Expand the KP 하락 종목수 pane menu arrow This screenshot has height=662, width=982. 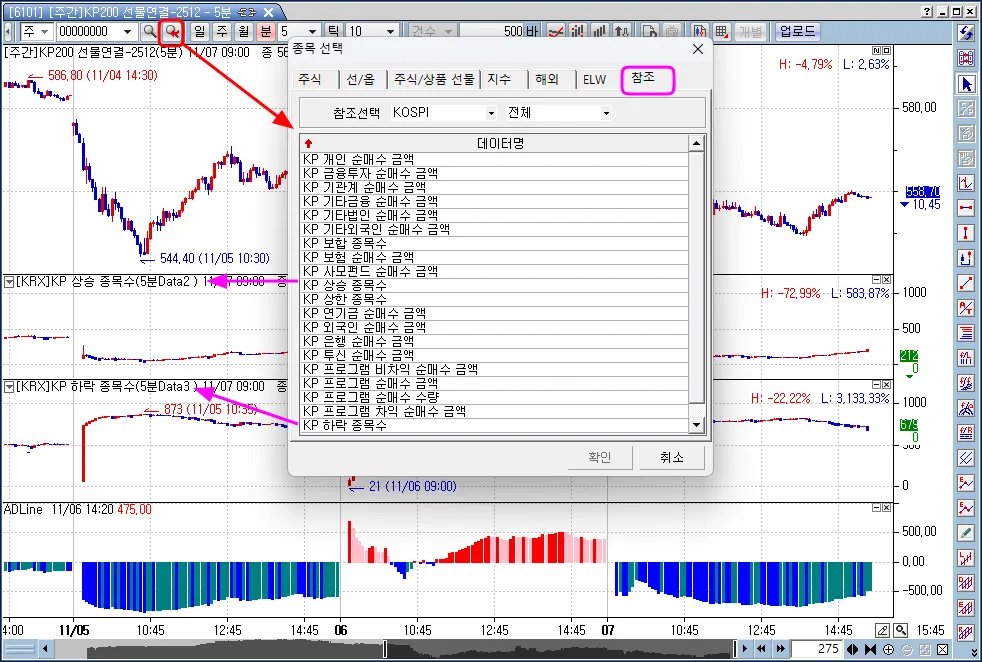pyautogui.click(x=9, y=387)
